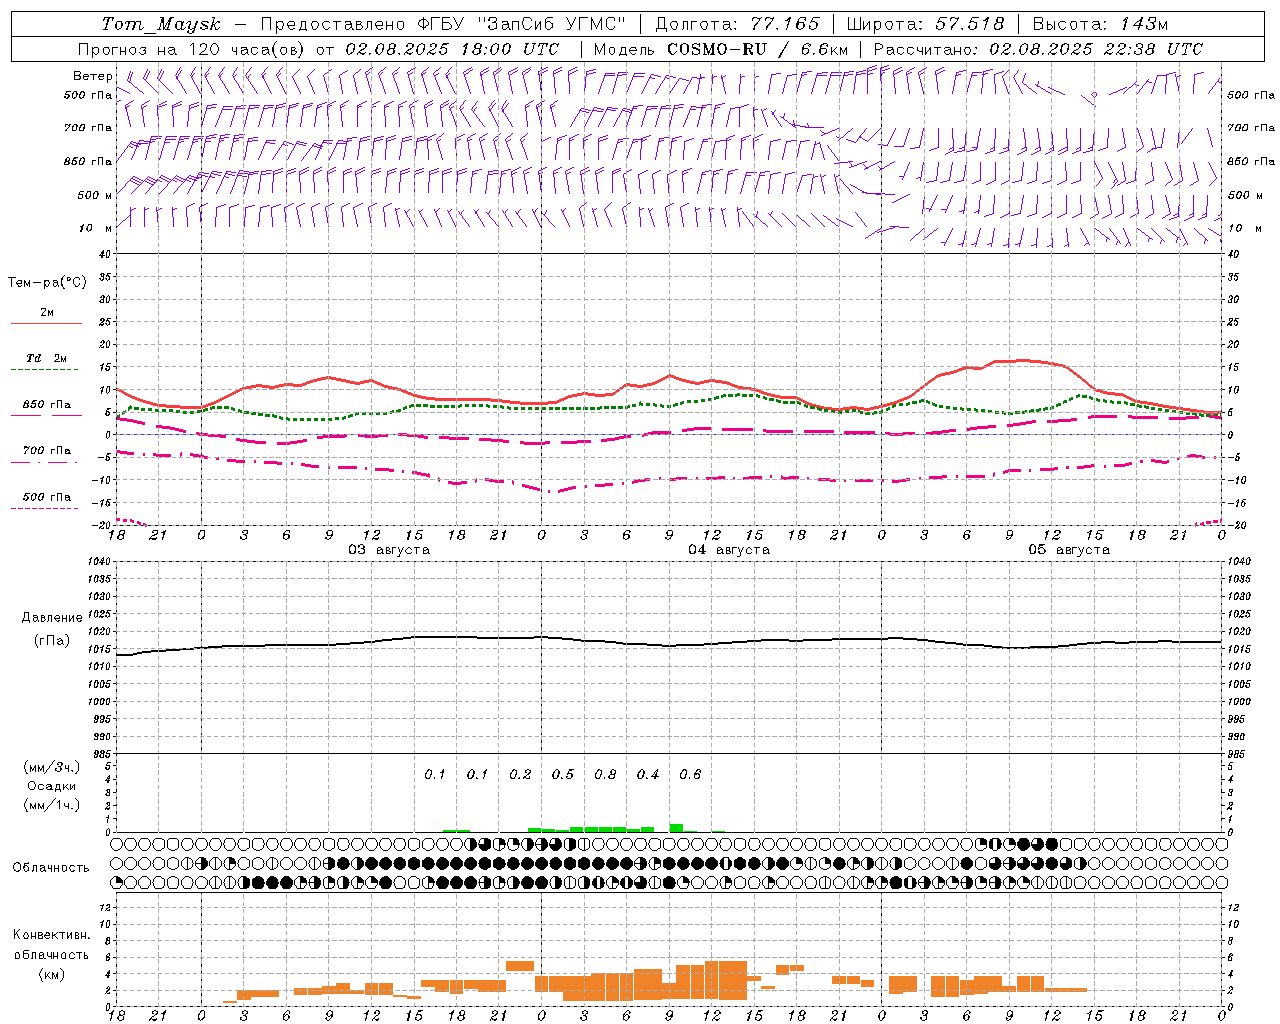Click the 2м temperature legend entry

pos(47,313)
